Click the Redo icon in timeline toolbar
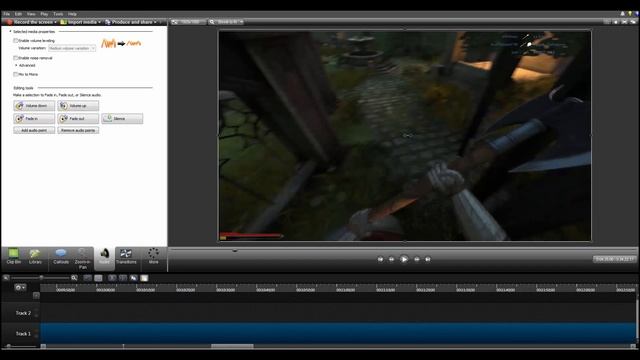The width and height of the screenshot is (640, 360). point(98,278)
